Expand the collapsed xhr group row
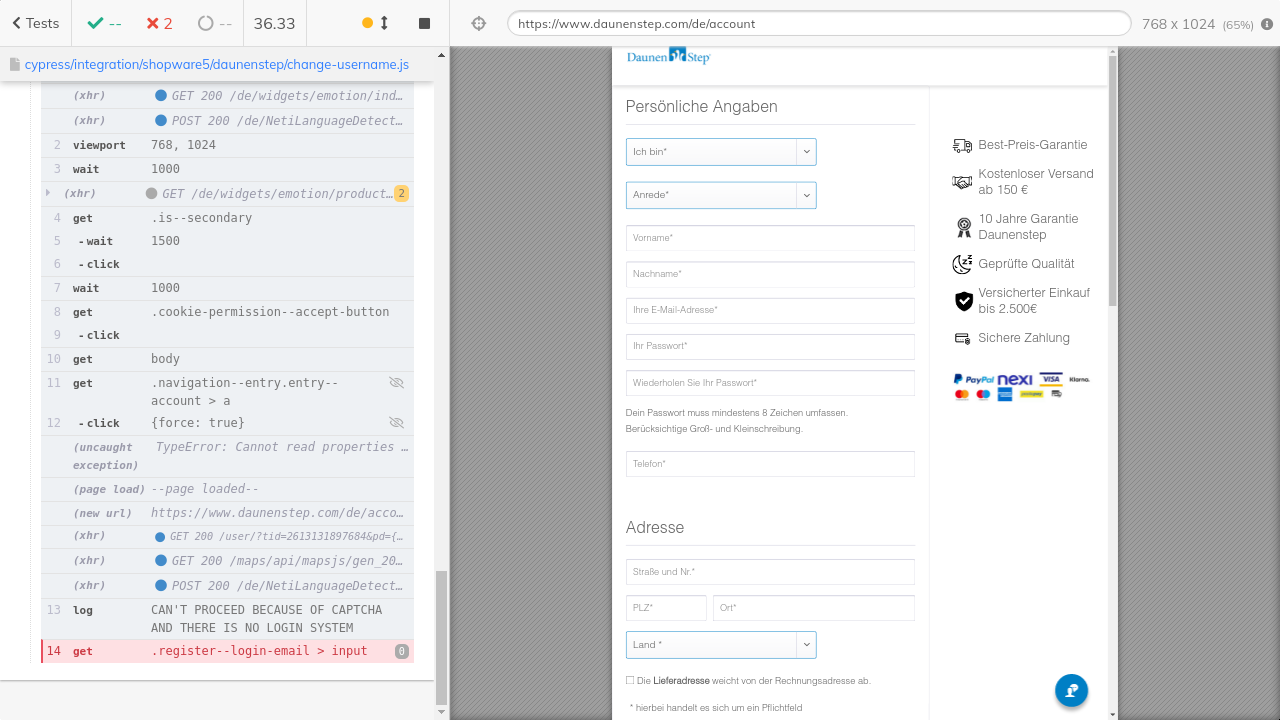This screenshot has width=1280, height=720. 48,193
